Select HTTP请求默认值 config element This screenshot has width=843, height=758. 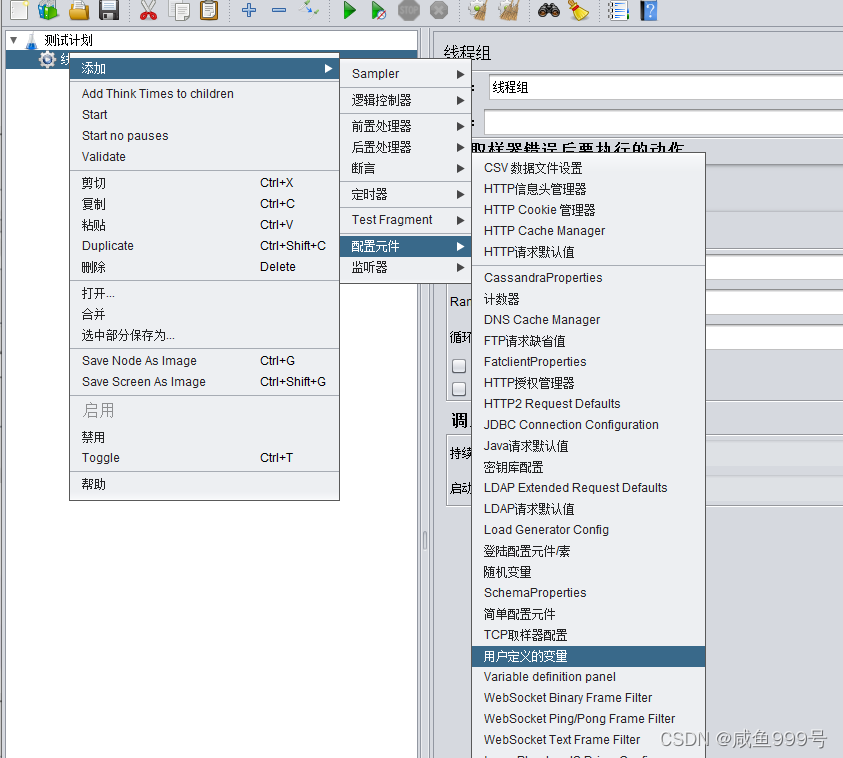point(588,252)
